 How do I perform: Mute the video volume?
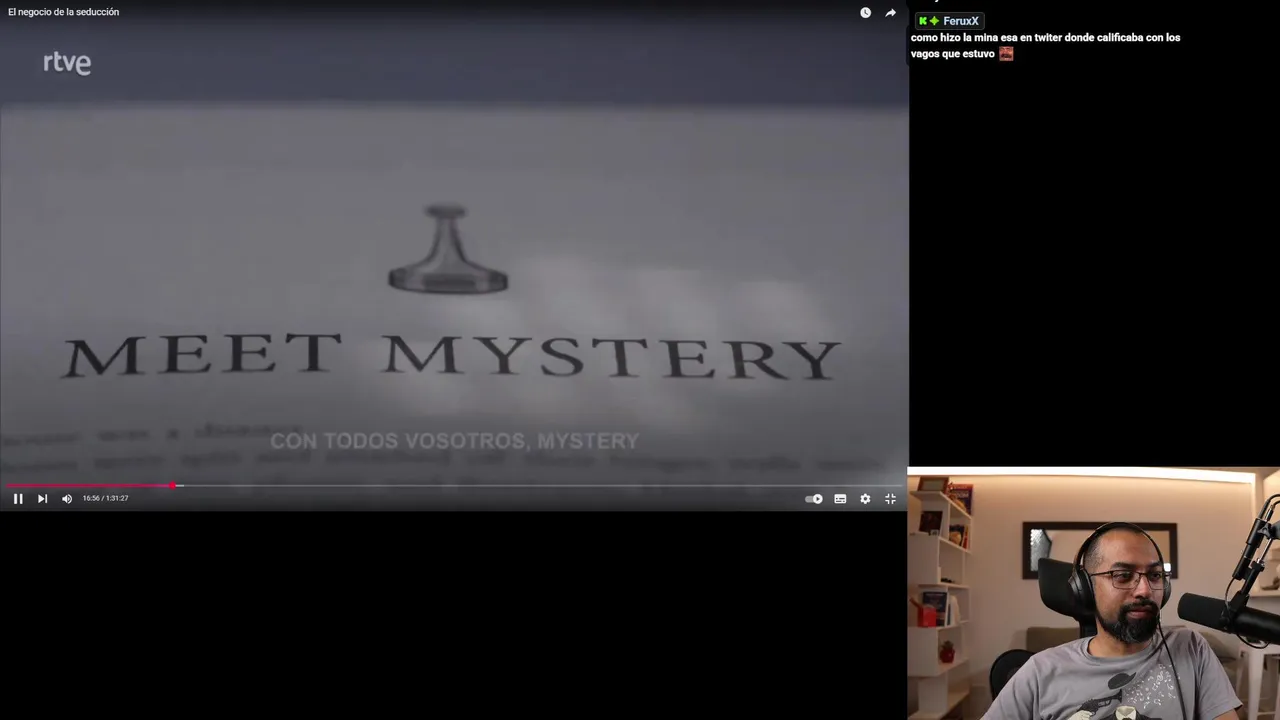pyautogui.click(x=67, y=498)
